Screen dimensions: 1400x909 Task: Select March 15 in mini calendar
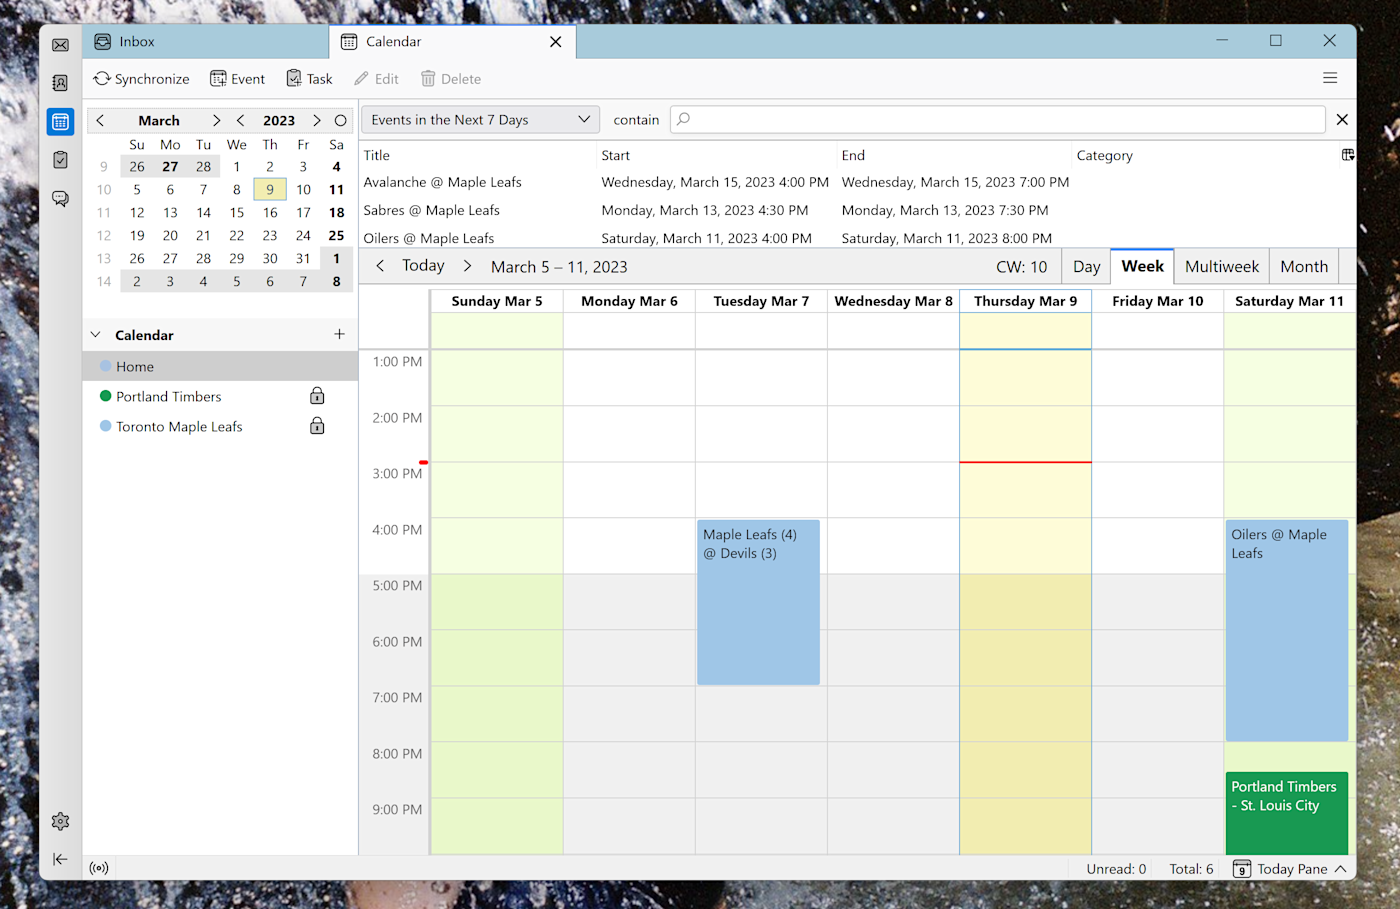pos(236,212)
